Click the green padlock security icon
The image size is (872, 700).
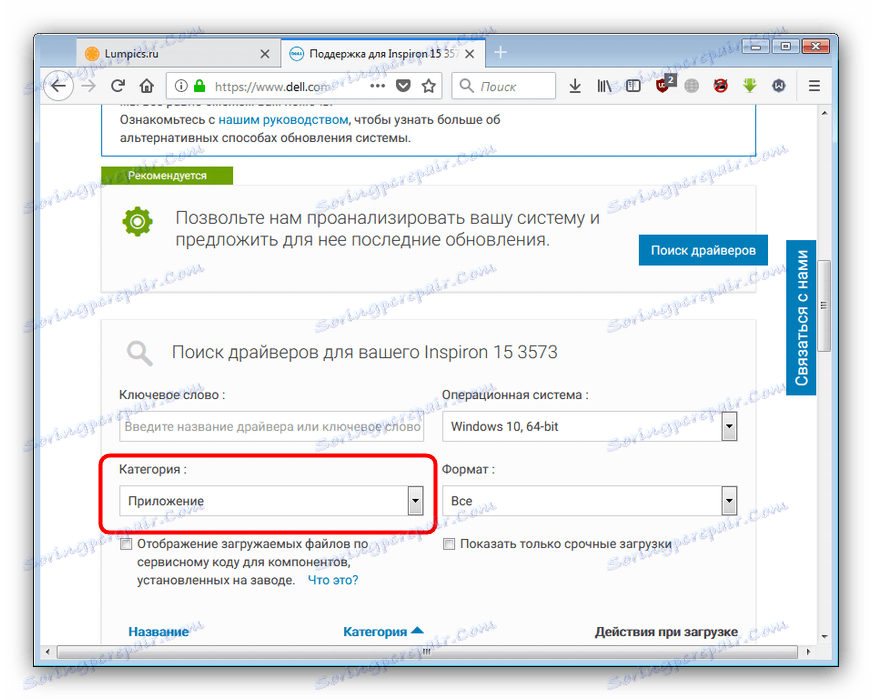pyautogui.click(x=199, y=86)
